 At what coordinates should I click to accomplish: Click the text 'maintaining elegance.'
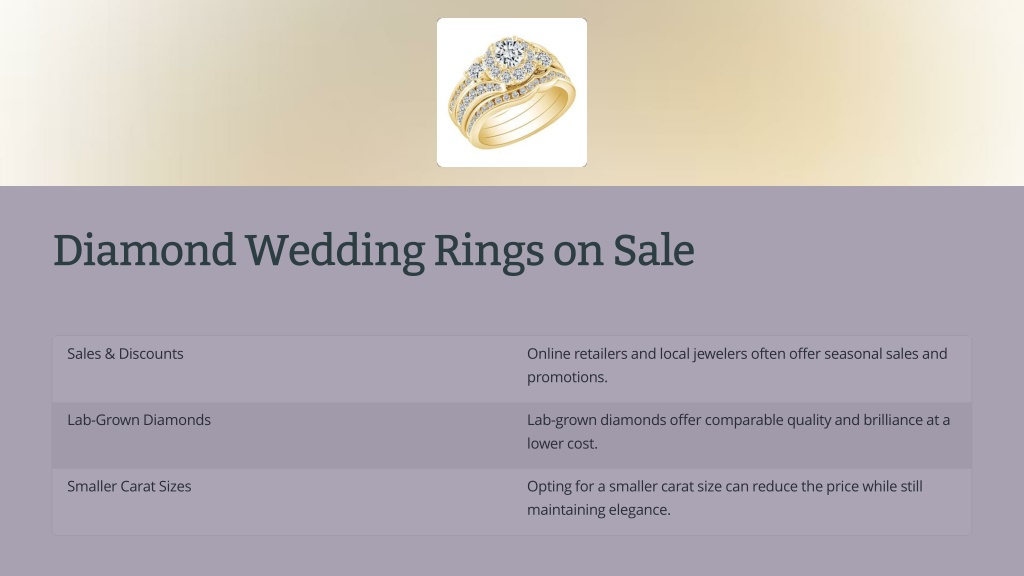(599, 509)
